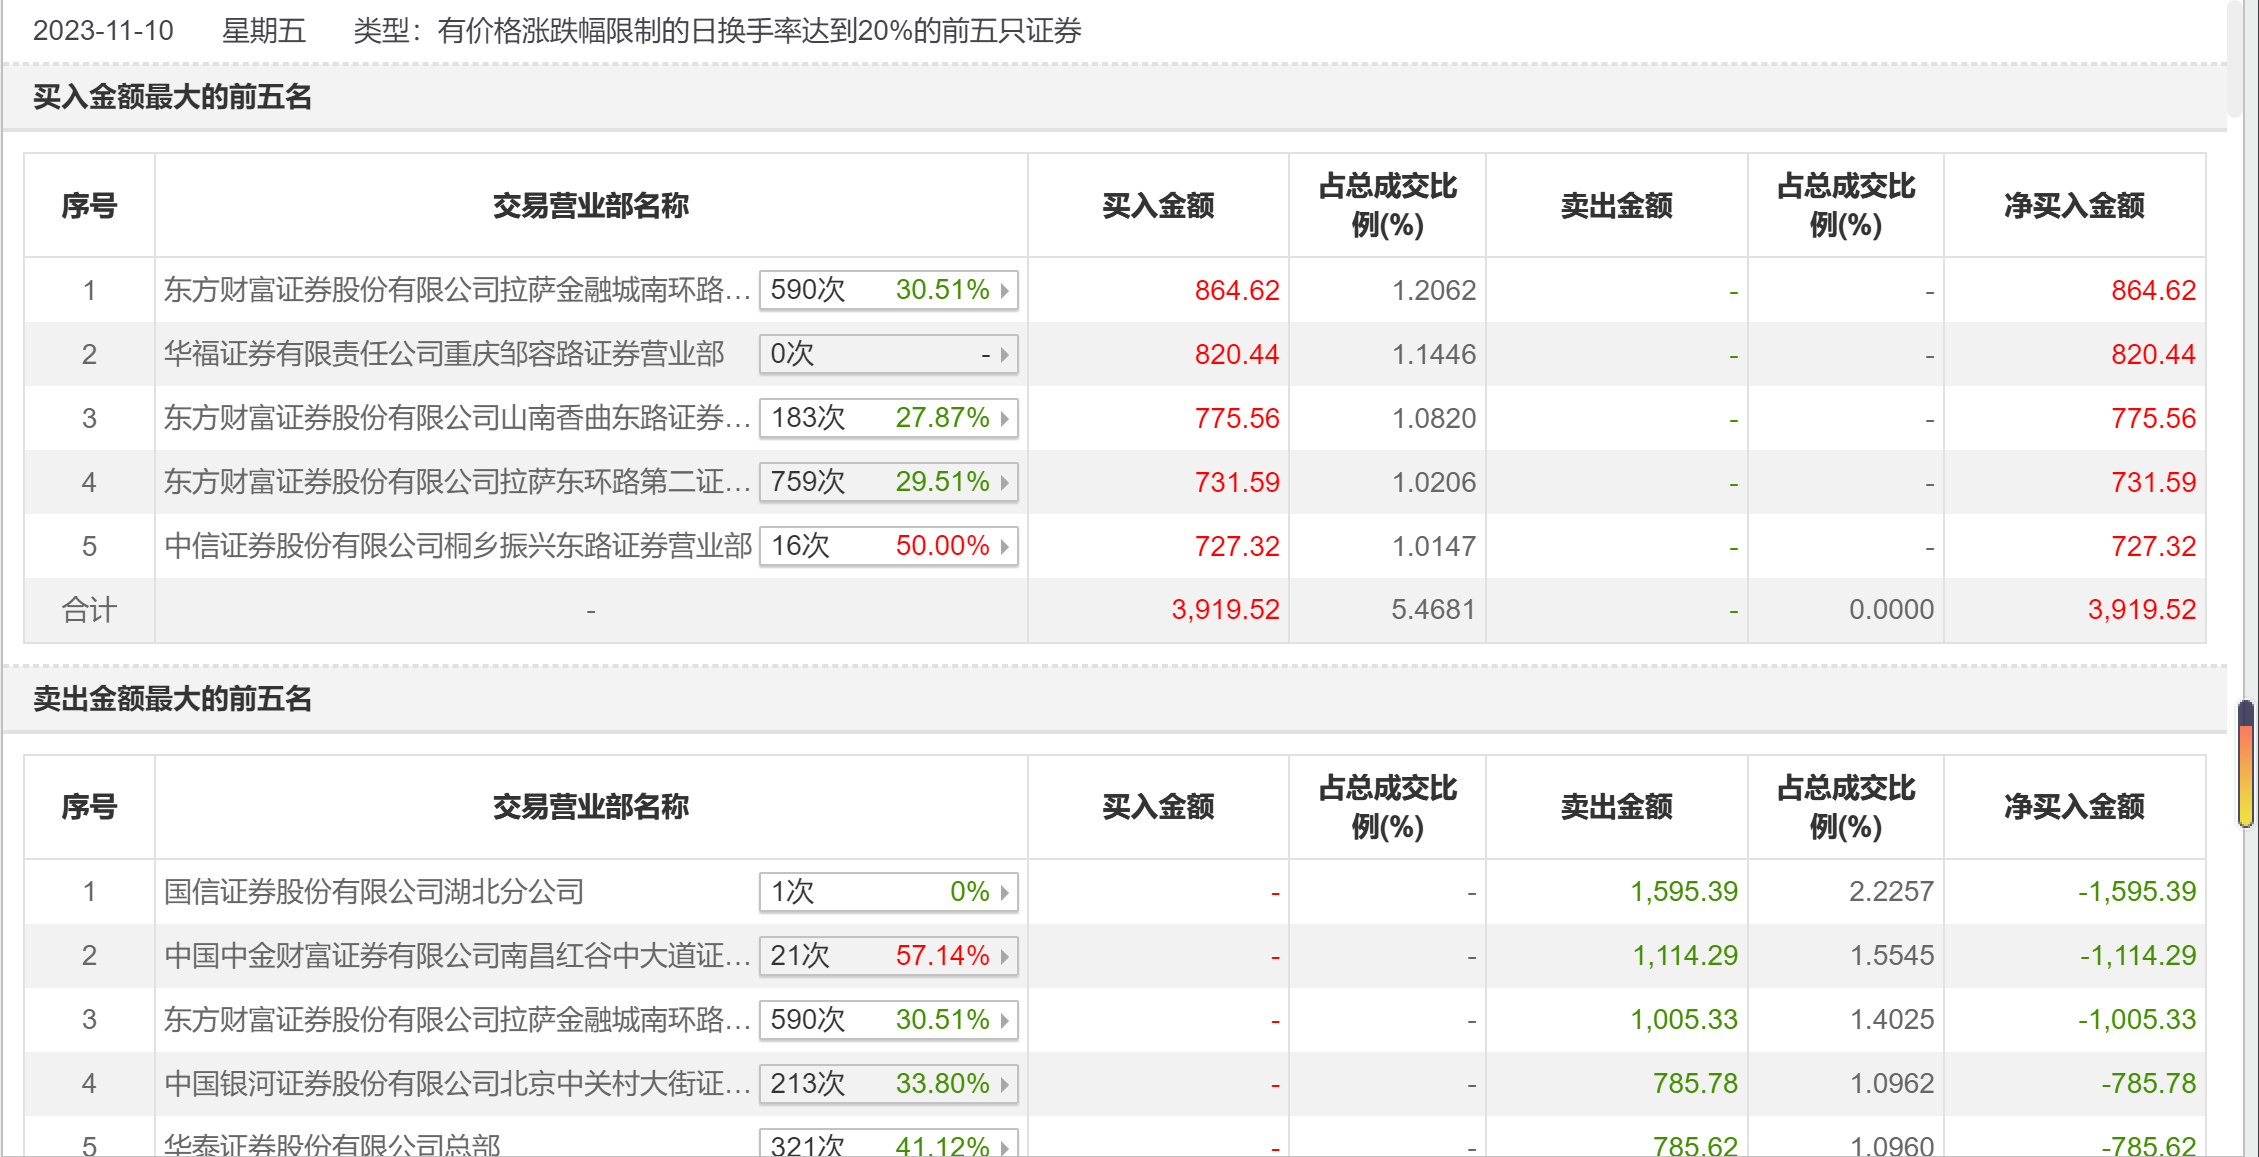The image size is (2259, 1157).
Task: Click arrow icon beside 1次 0%
Action: (x=1004, y=891)
